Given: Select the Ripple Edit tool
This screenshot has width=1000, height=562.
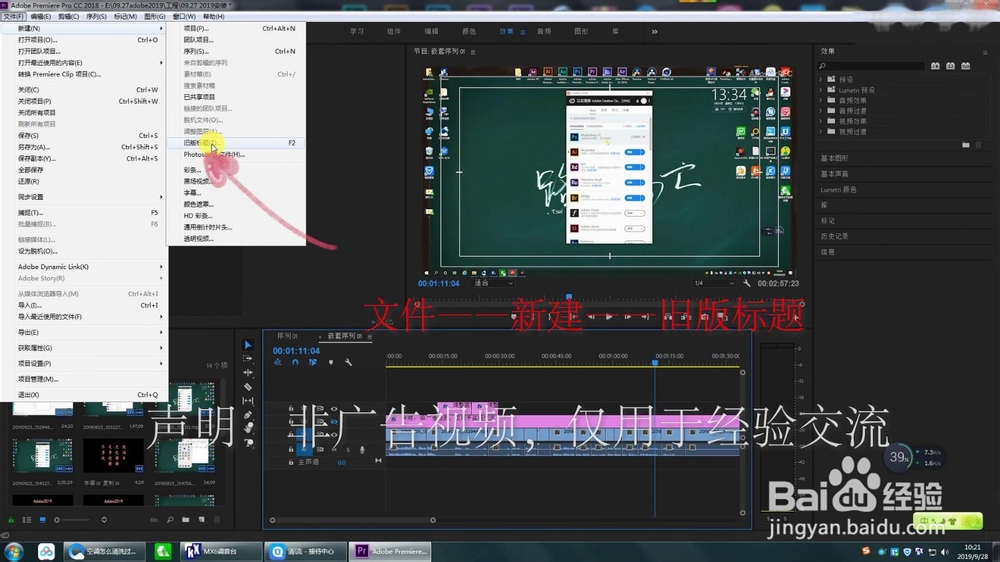Looking at the screenshot, I should click(248, 373).
